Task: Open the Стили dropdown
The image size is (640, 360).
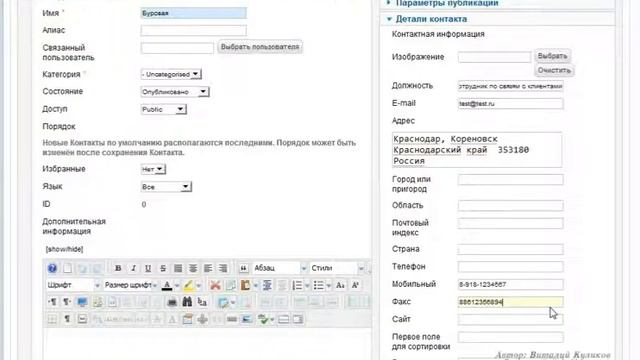Action: pos(337,268)
